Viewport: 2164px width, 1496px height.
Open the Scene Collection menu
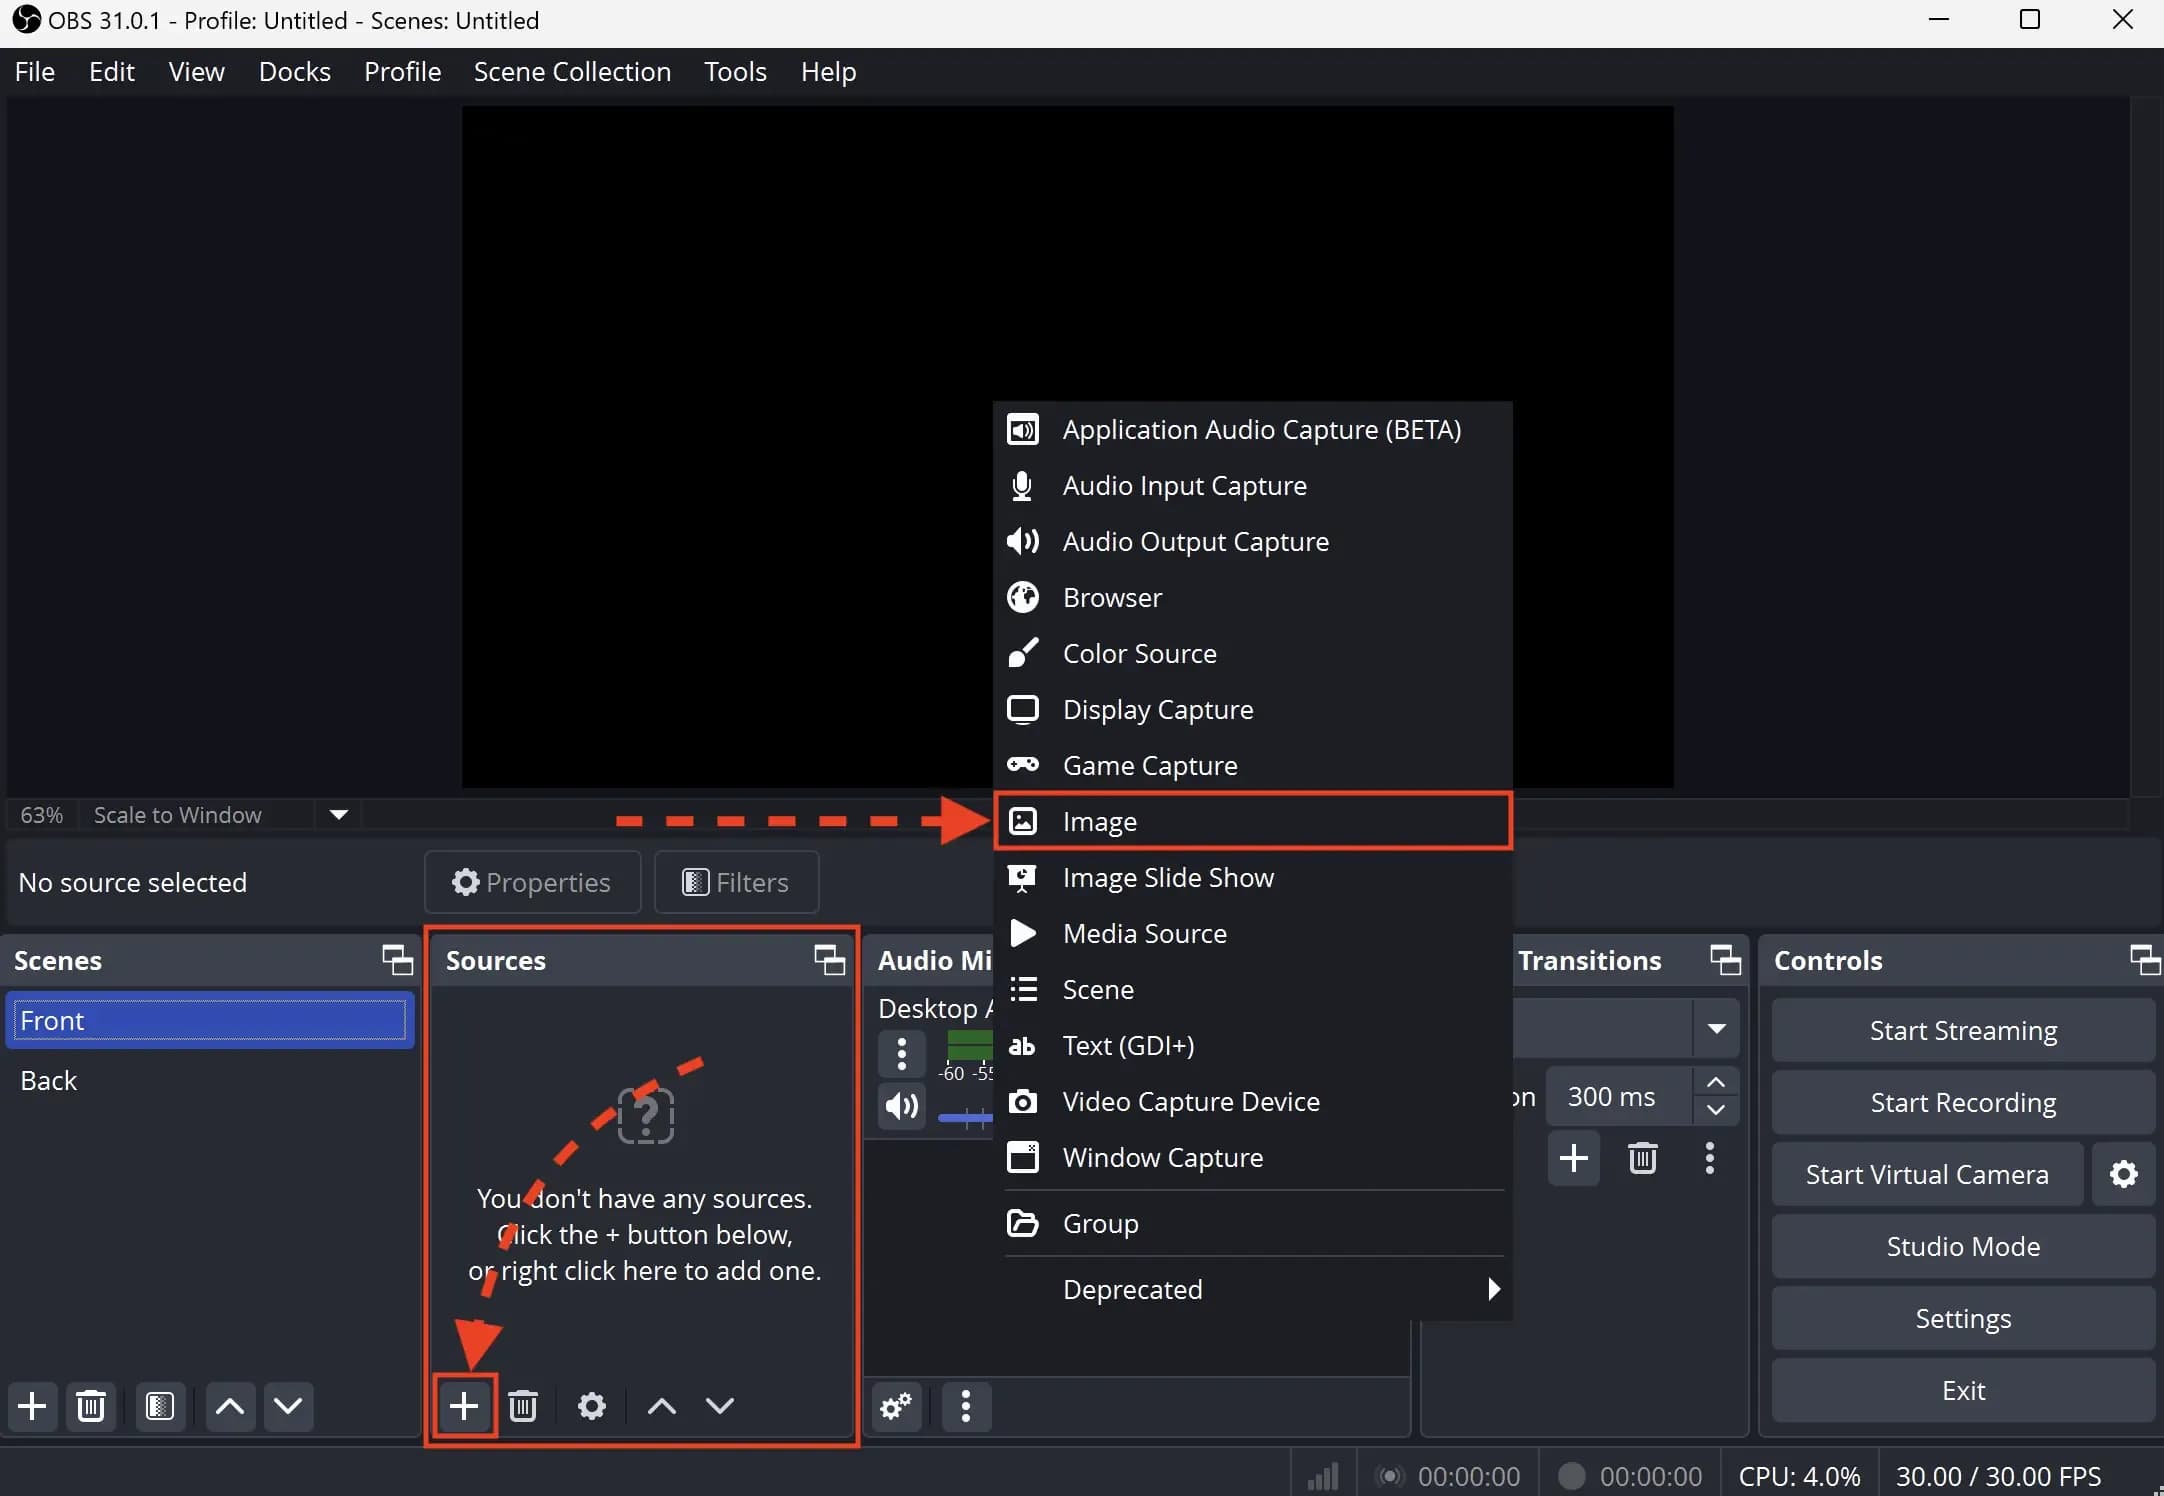point(572,71)
